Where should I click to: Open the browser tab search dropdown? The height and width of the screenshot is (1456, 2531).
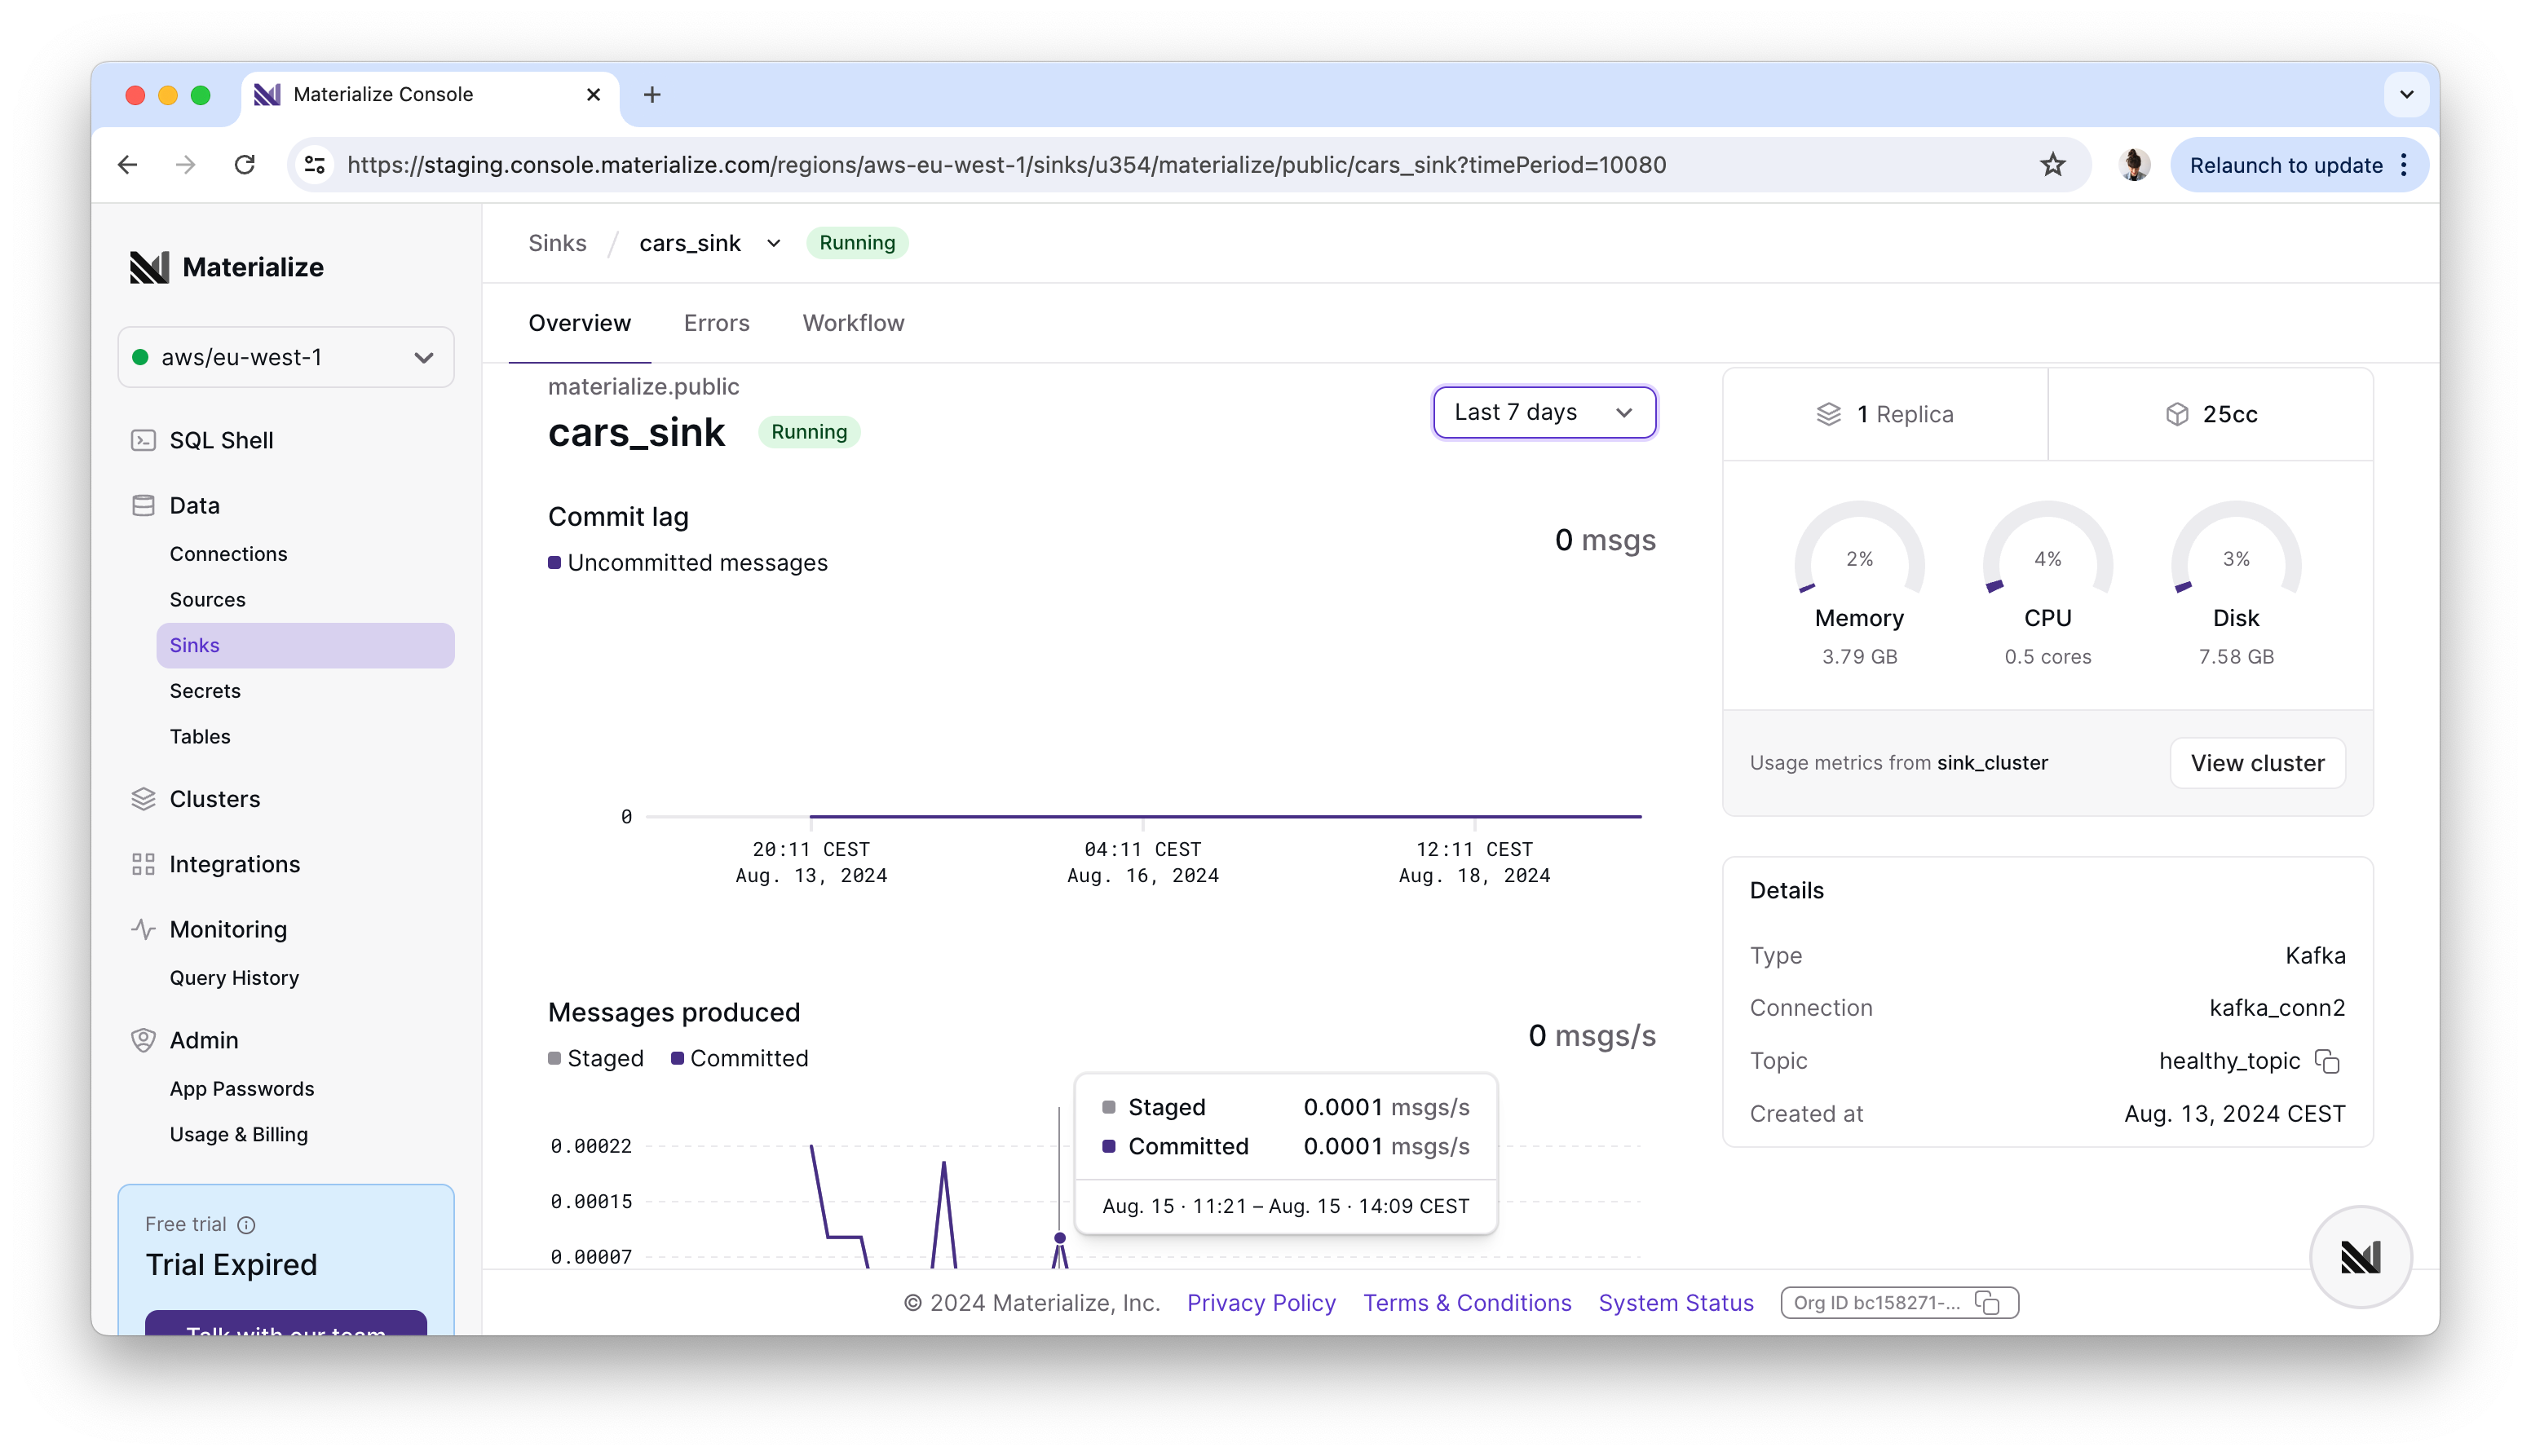point(2406,94)
